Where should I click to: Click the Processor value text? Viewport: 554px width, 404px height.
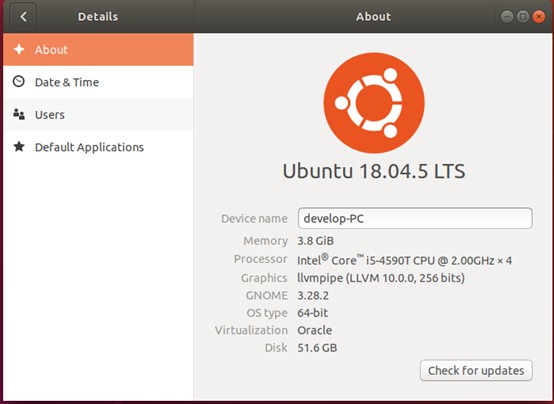[405, 260]
